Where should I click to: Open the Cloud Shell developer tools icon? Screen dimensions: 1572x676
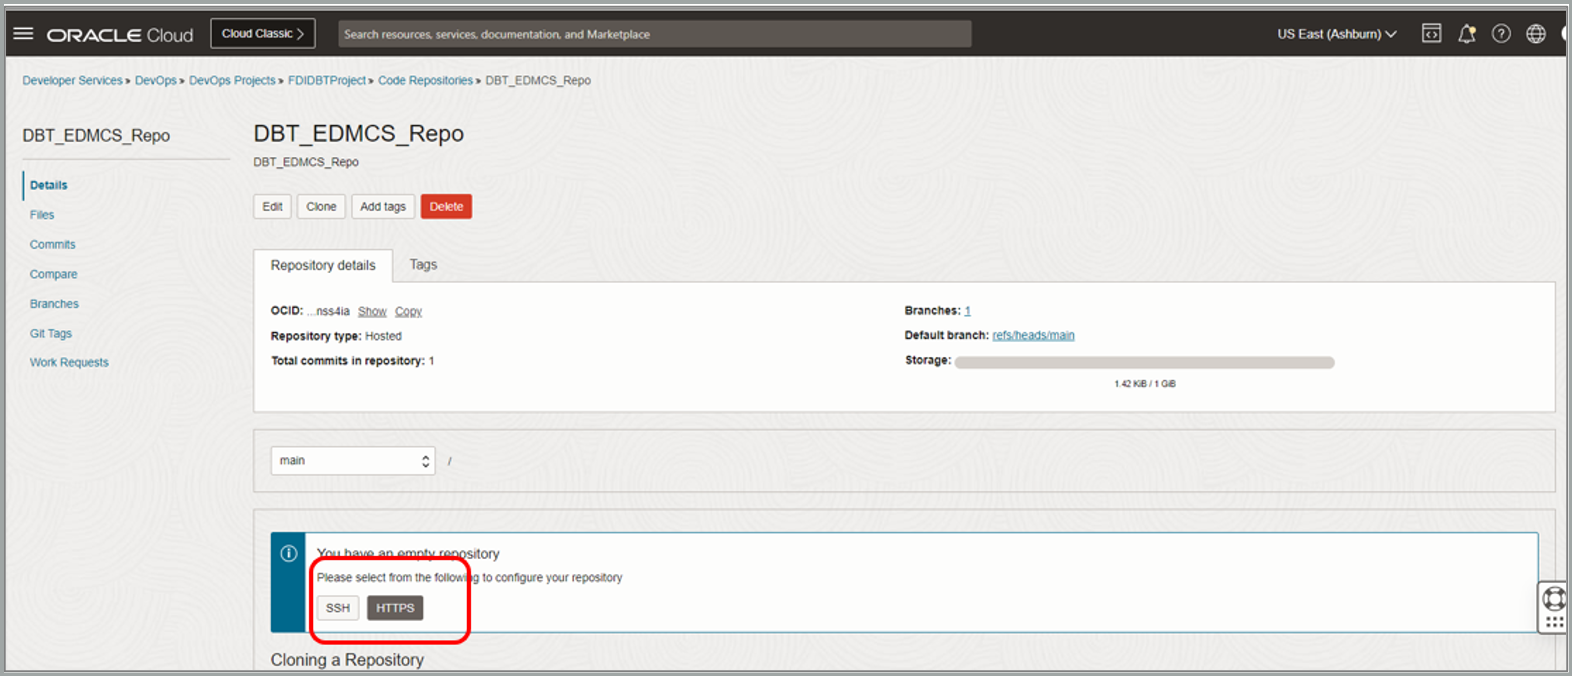[x=1431, y=34]
